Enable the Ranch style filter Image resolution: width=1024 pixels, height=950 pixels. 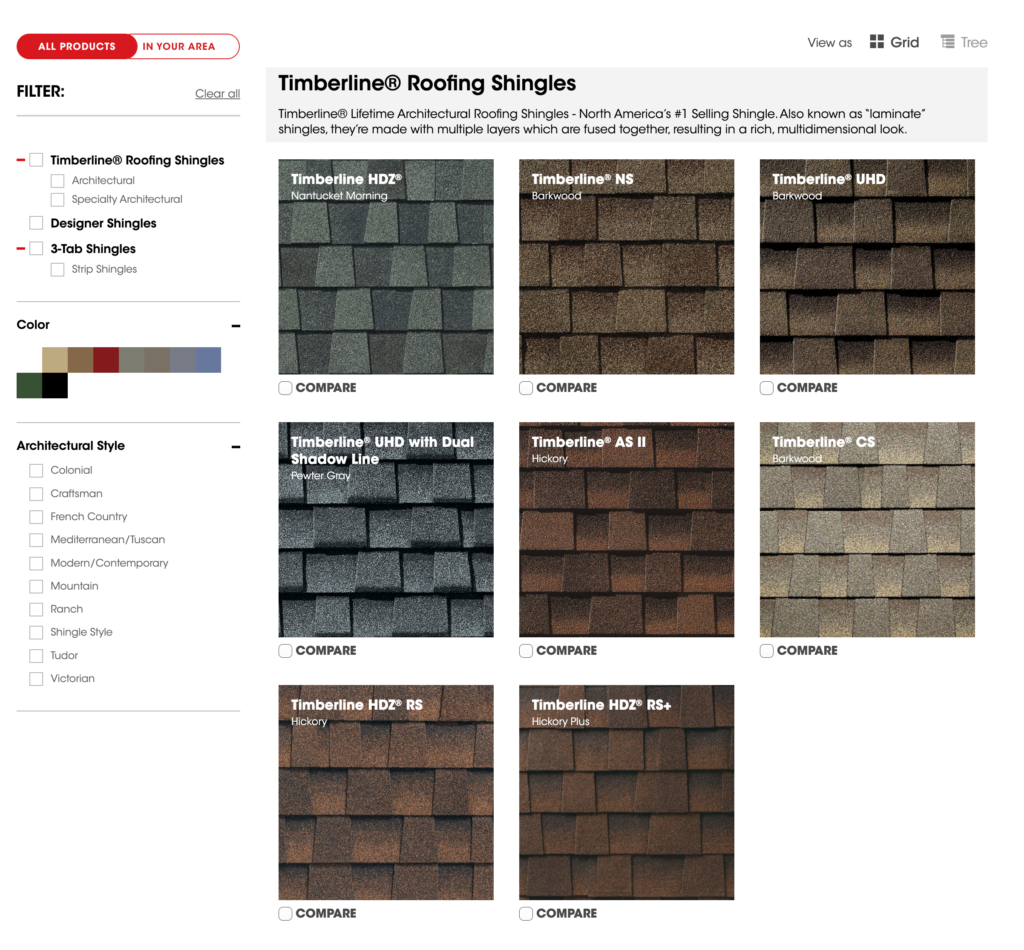[x=36, y=610]
